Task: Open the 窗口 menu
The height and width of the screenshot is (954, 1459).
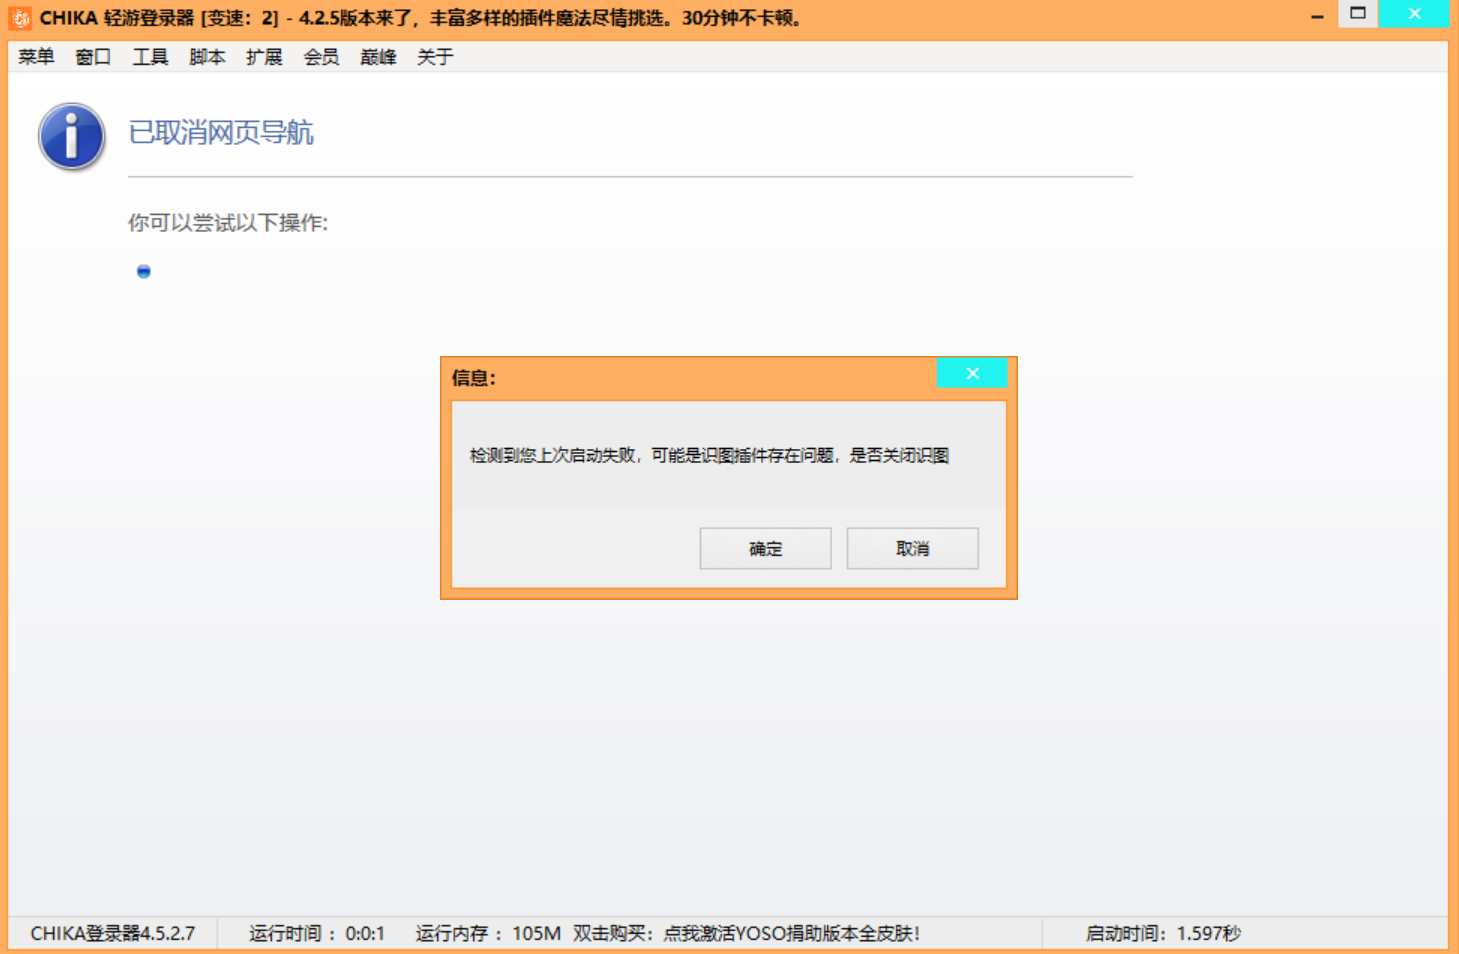Action: [x=93, y=57]
